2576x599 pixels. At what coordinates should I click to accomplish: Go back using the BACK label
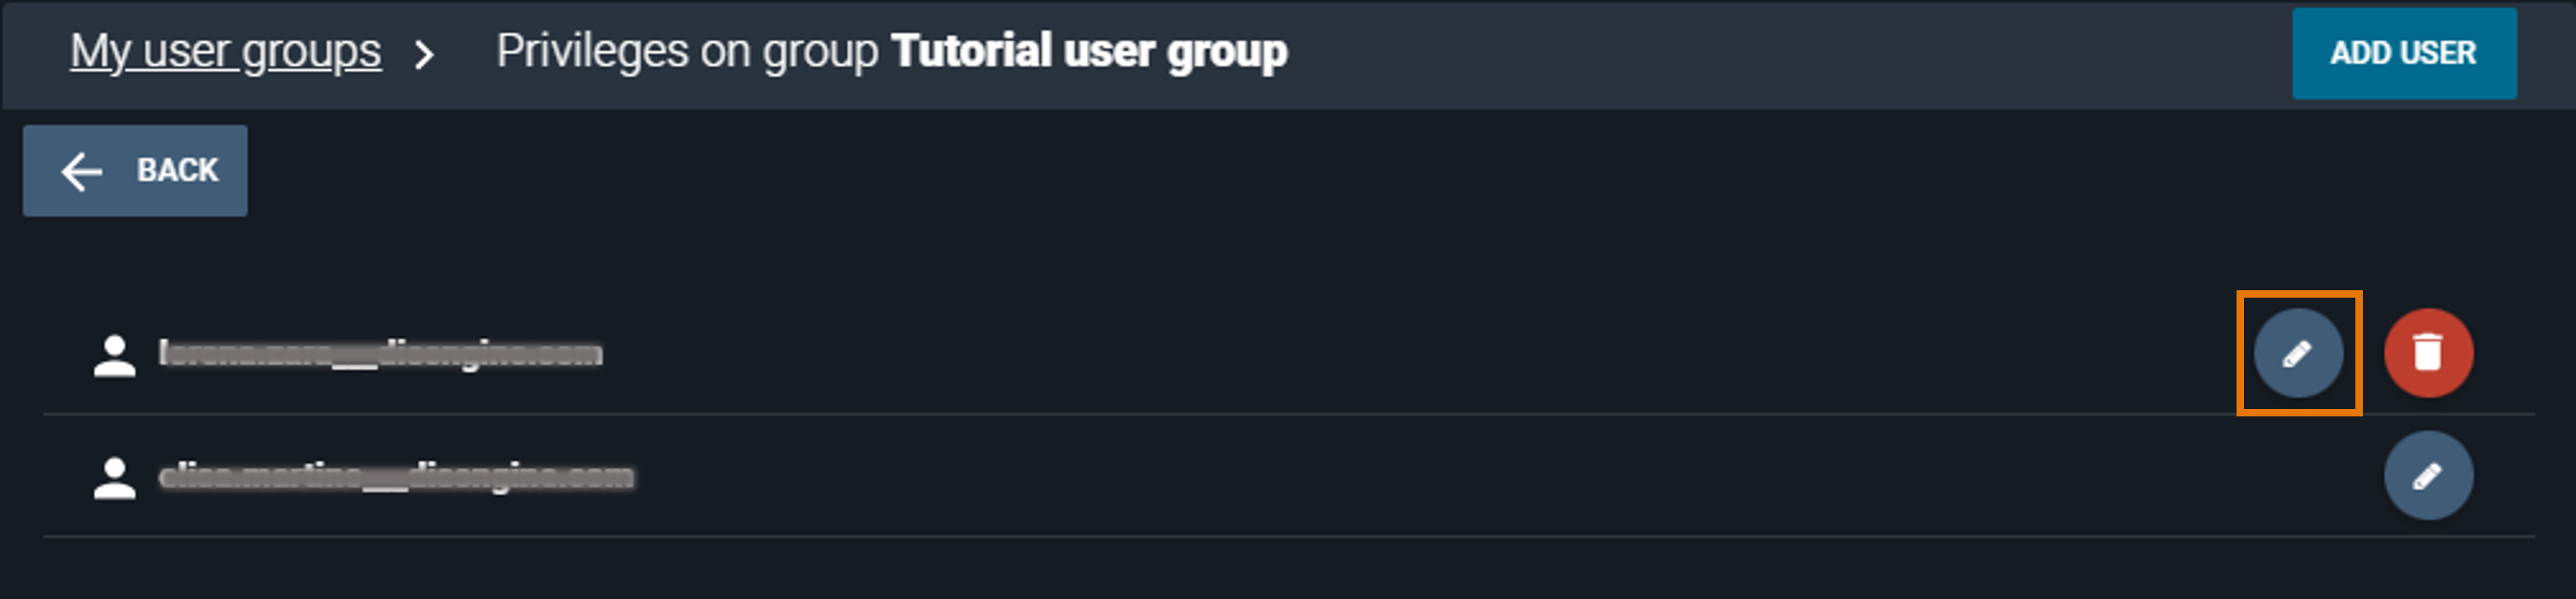tap(177, 171)
